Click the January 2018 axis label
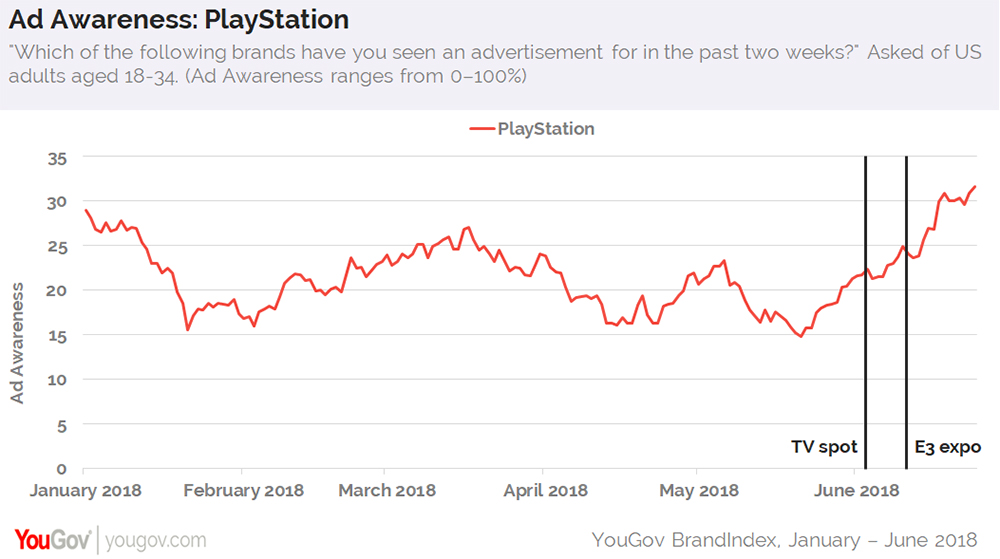 [x=85, y=490]
